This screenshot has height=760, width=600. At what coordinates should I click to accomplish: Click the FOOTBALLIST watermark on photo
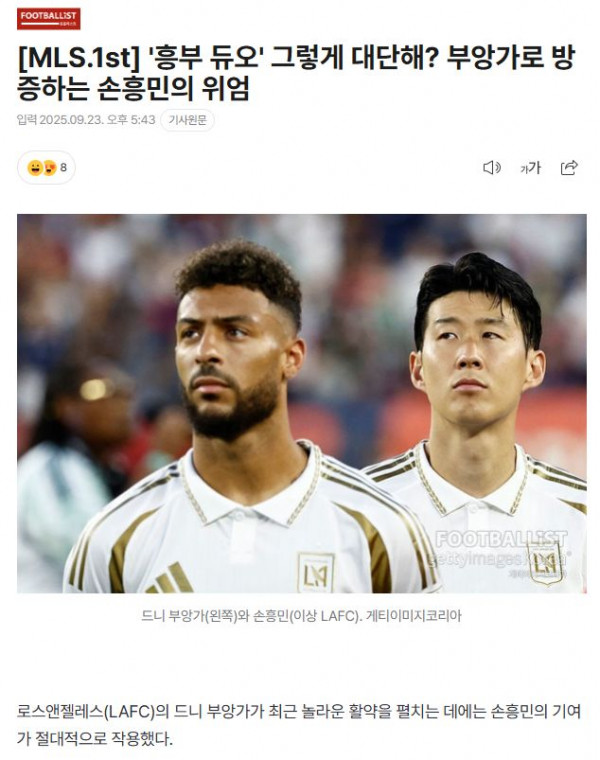click(x=501, y=539)
